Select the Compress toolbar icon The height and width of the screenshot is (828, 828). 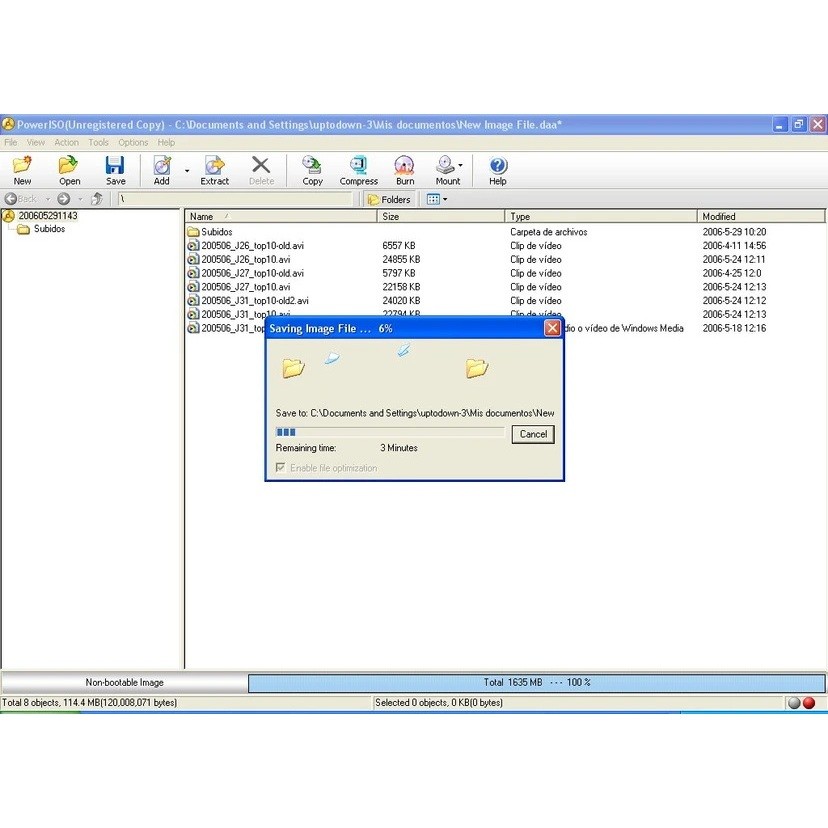[358, 170]
